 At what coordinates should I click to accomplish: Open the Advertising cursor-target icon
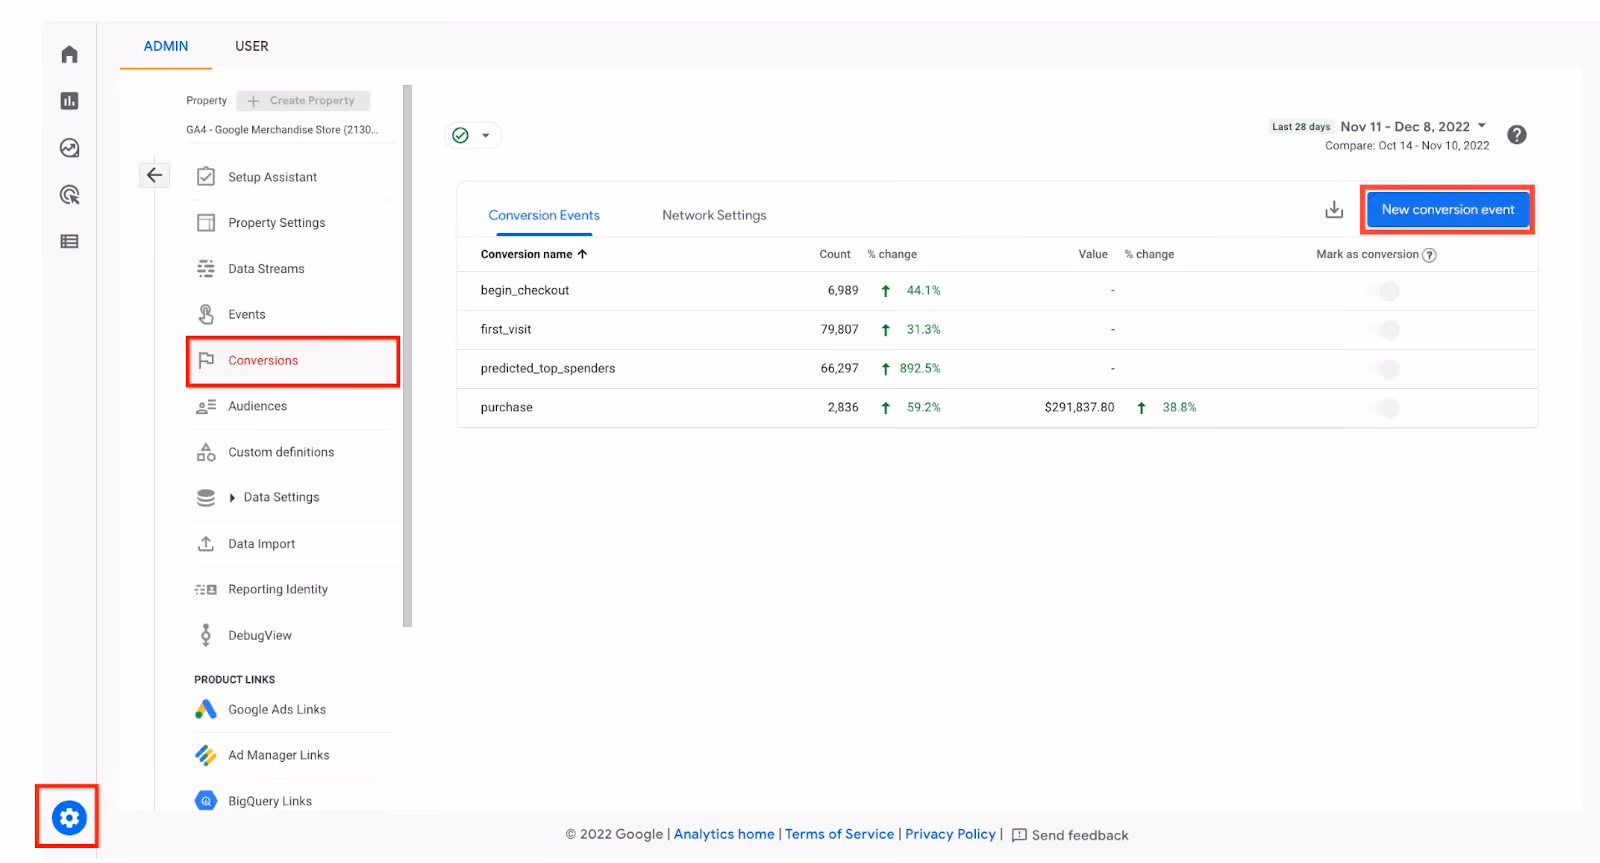tap(69, 195)
